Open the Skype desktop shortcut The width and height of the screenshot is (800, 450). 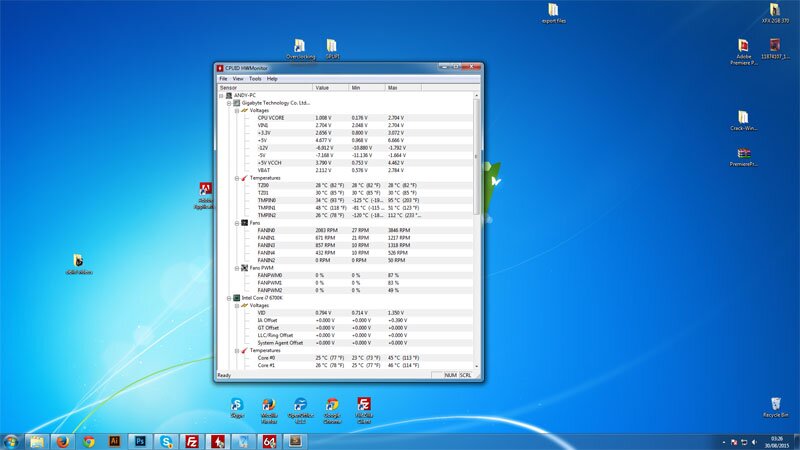(237, 408)
